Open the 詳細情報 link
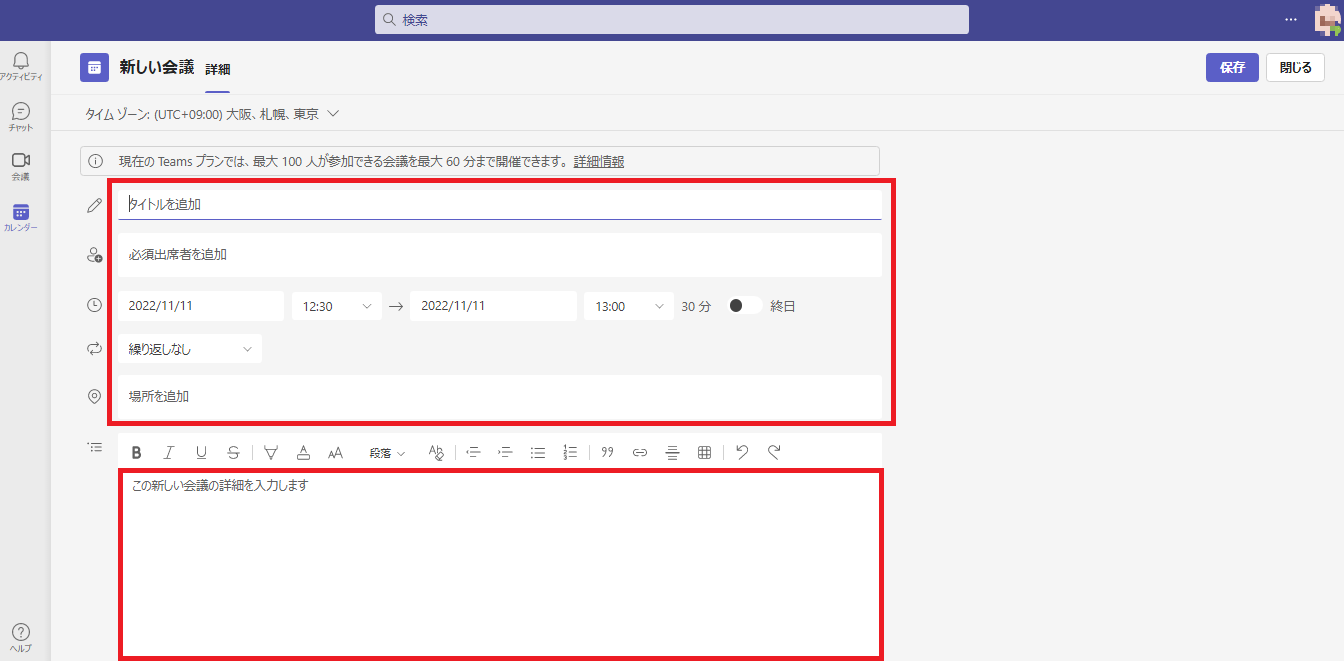The image size is (1344, 661). coord(598,161)
